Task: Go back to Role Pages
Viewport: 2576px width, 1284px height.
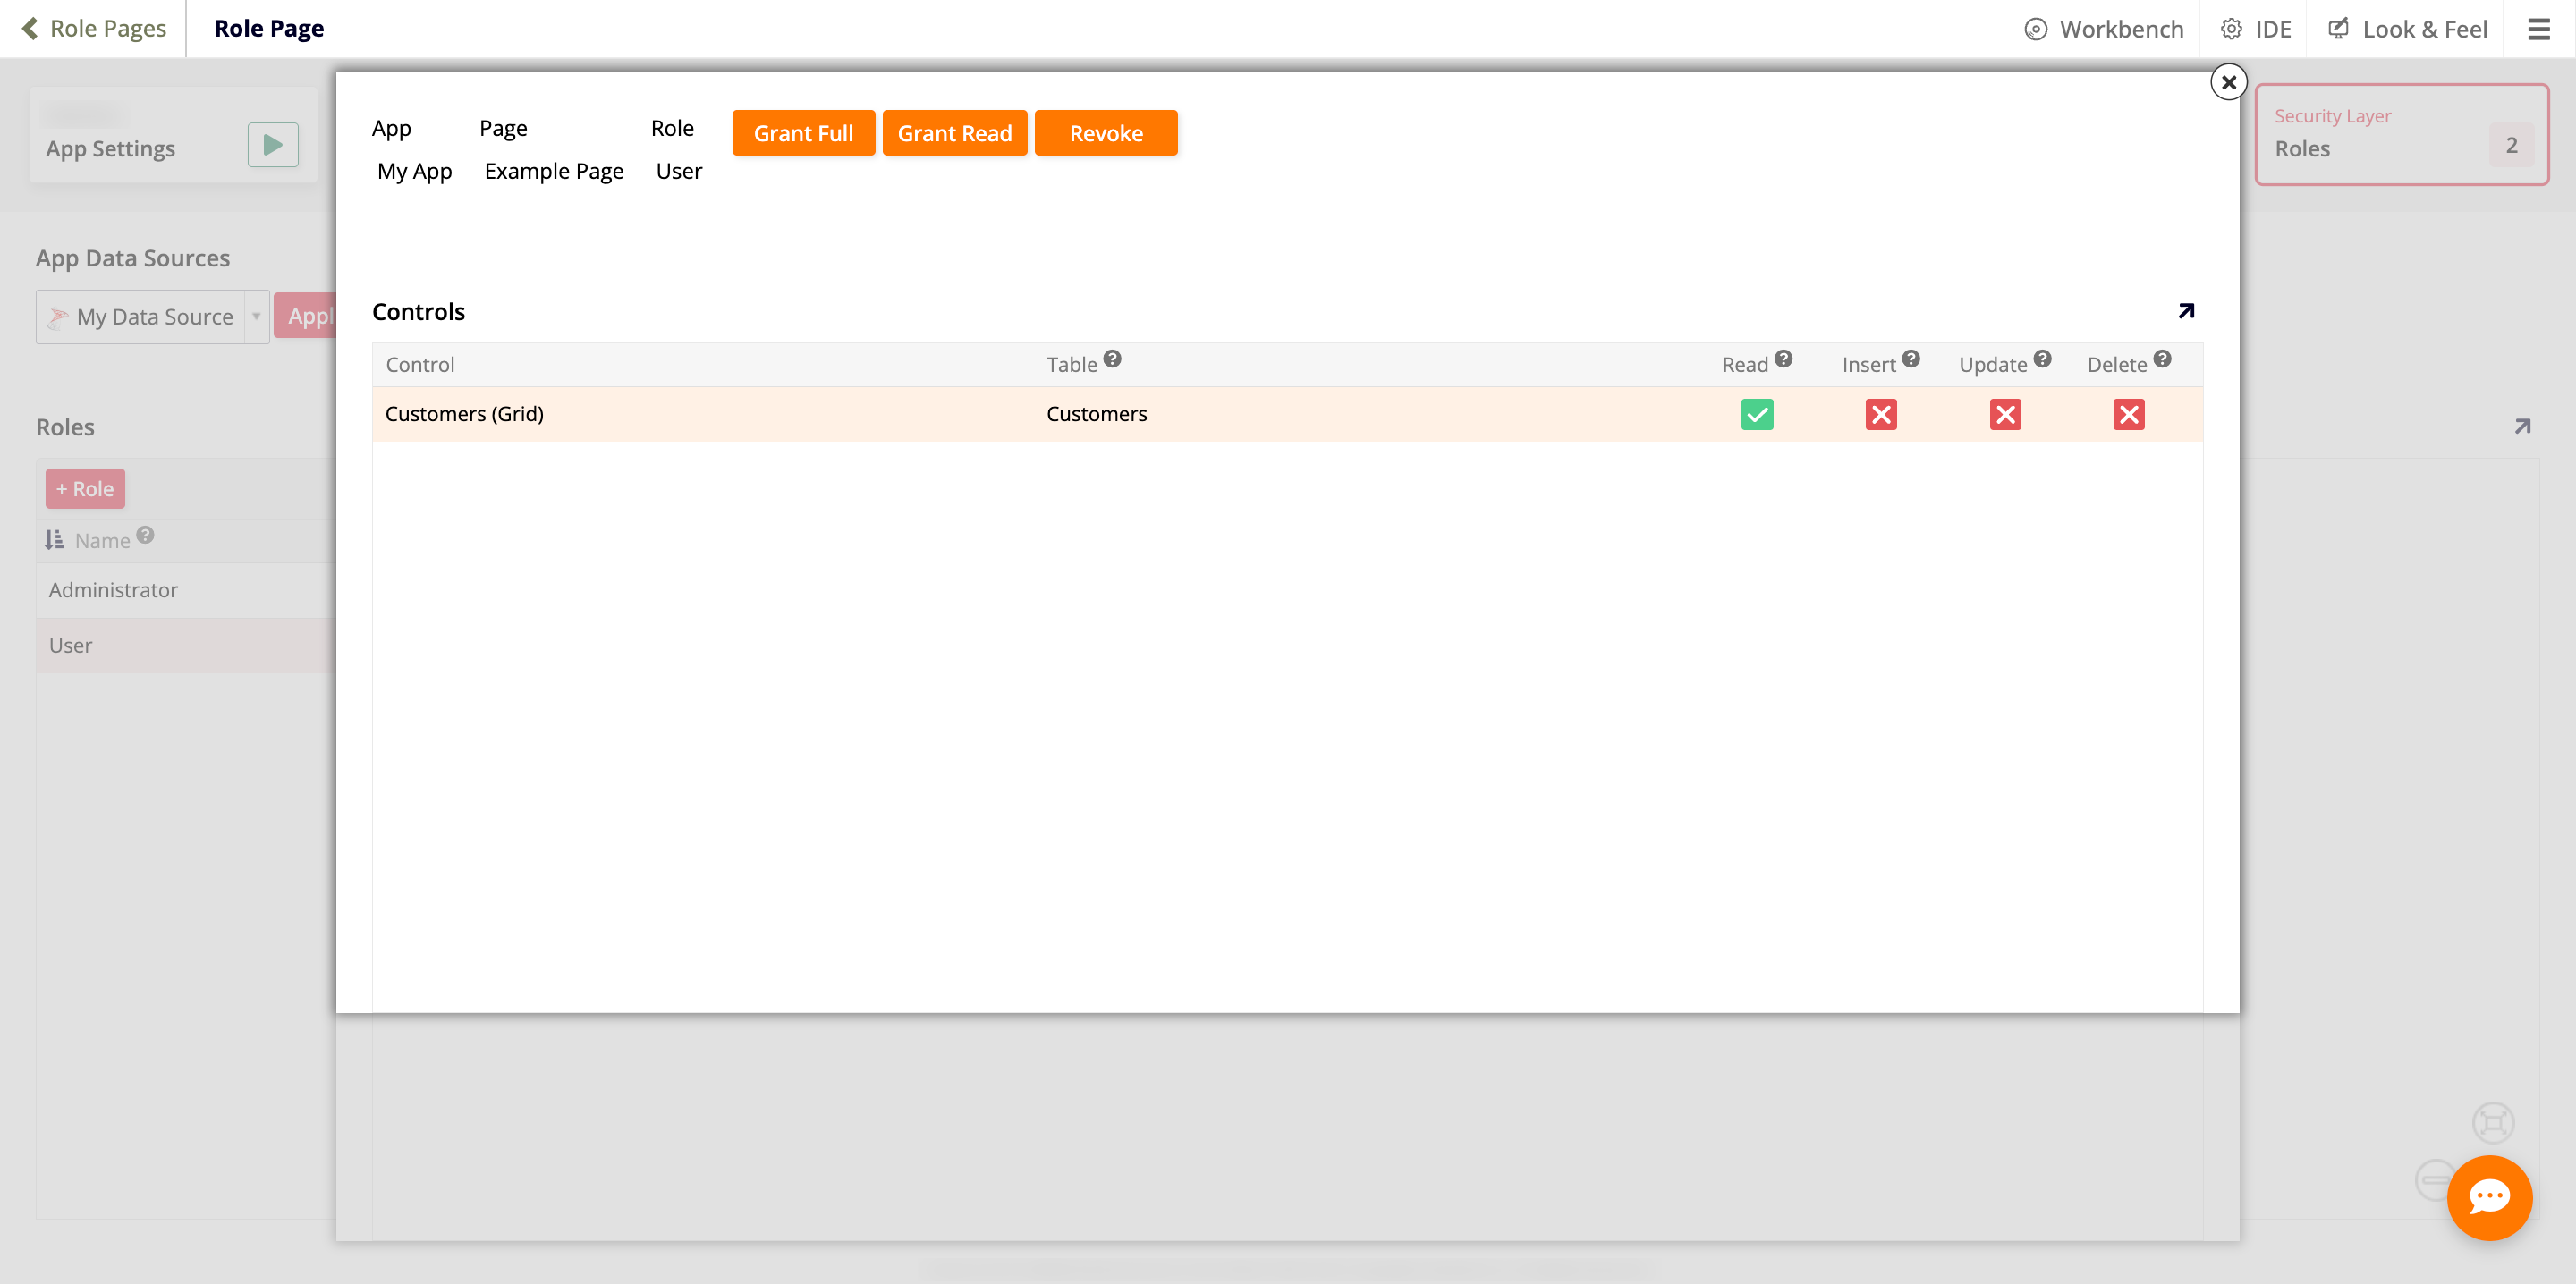Action: [x=94, y=28]
